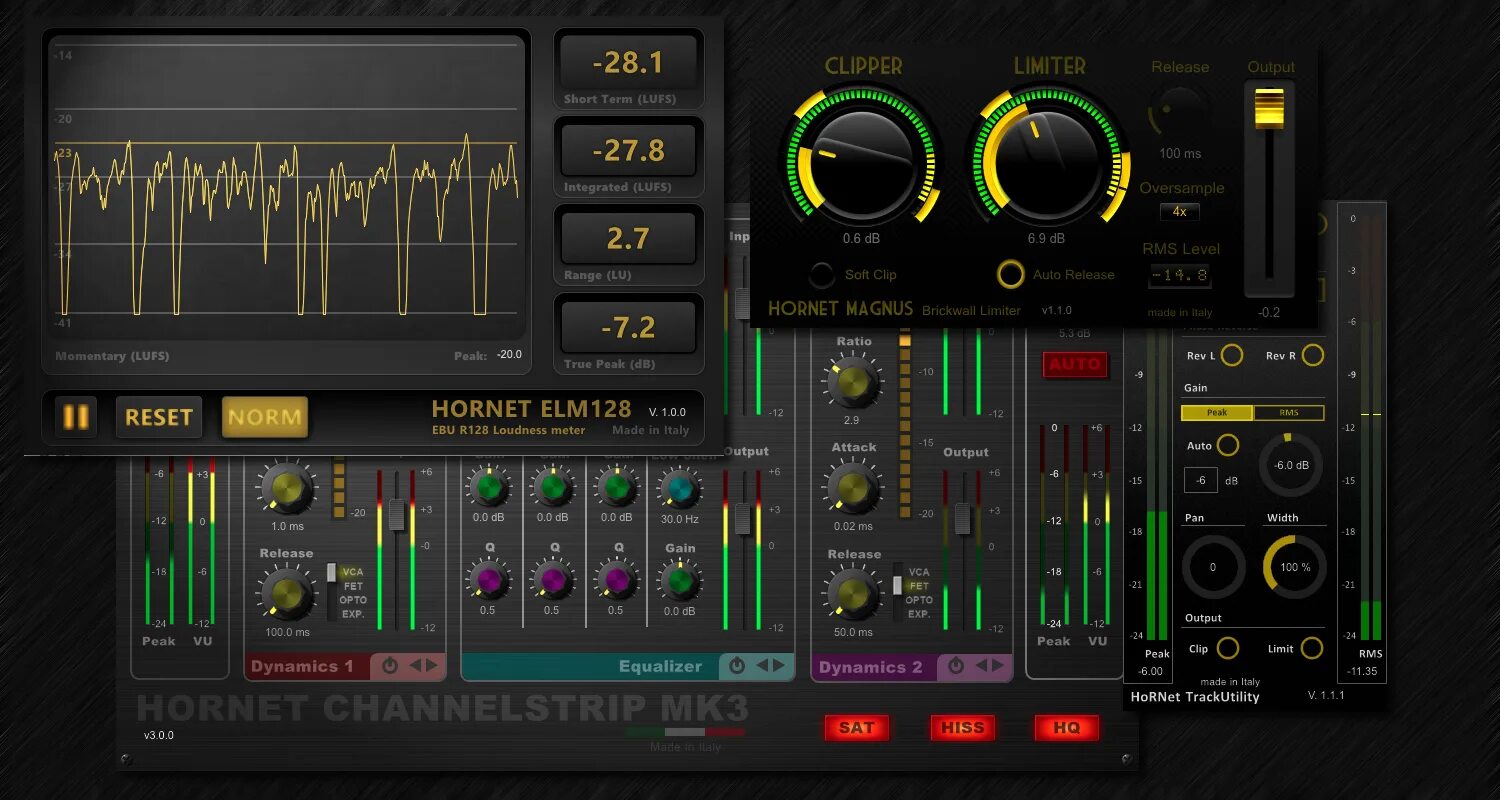Image resolution: width=1500 pixels, height=800 pixels.
Task: Toggle Dynamics 2 power button
Action: (955, 665)
